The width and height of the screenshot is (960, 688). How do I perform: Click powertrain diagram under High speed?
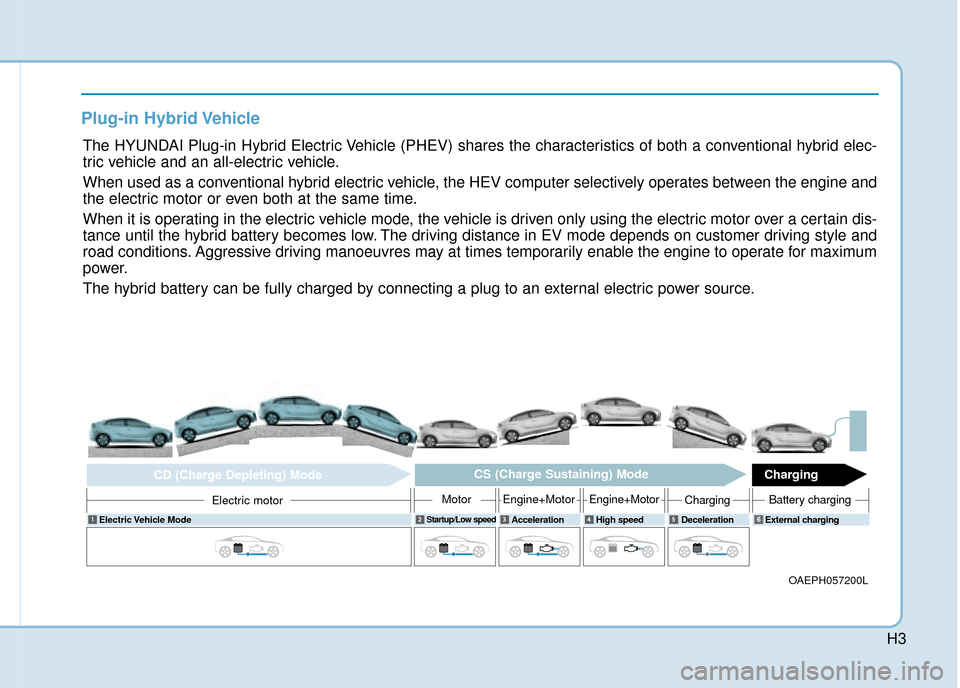tap(624, 547)
